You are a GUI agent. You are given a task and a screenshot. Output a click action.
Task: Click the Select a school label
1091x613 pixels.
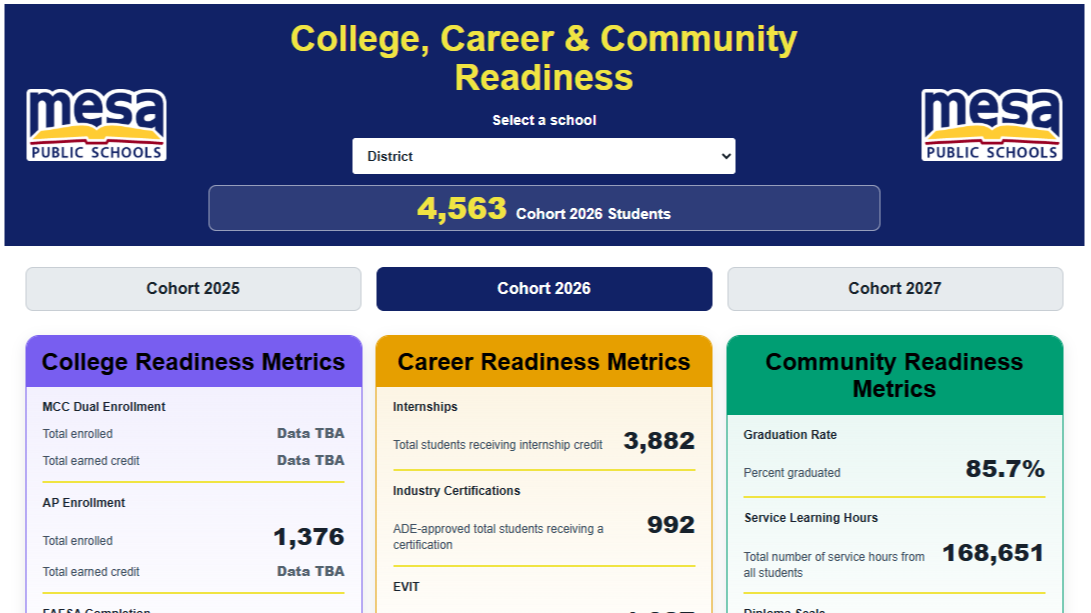544,120
